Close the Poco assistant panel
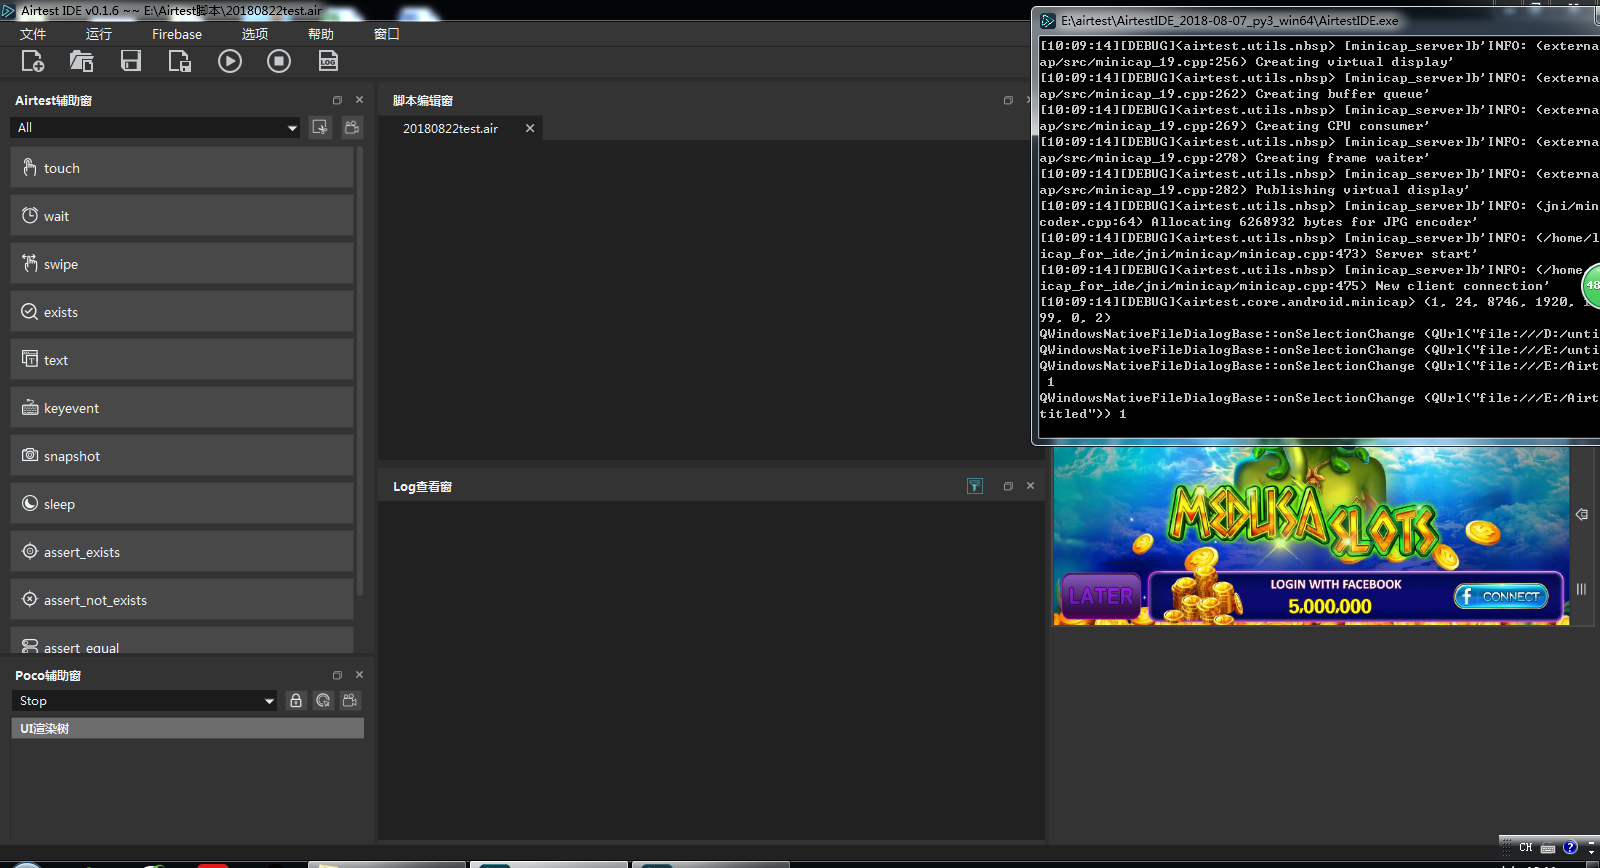 (x=359, y=675)
